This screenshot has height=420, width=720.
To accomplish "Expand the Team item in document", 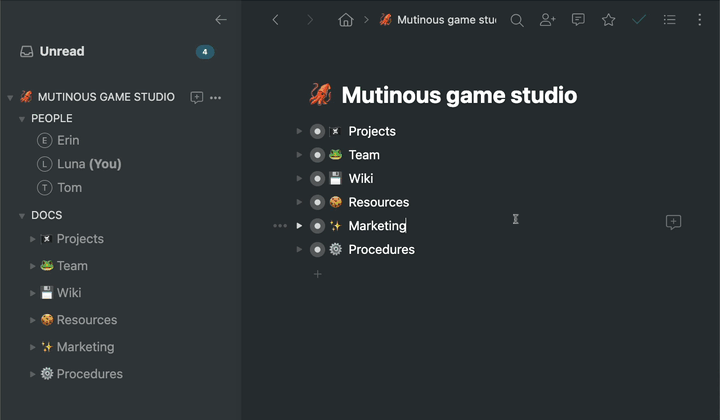I will pos(299,155).
